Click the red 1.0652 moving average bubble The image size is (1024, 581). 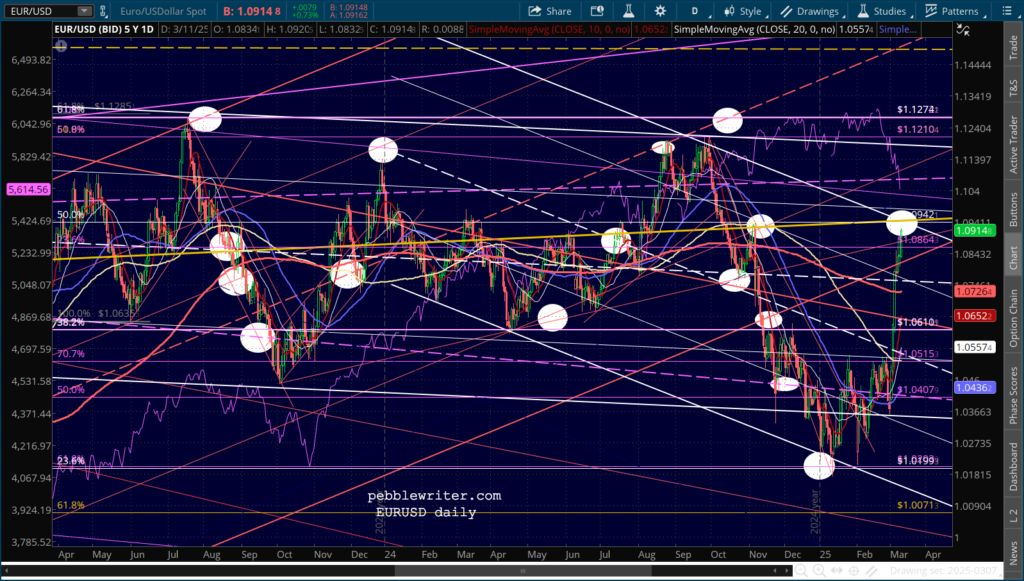(x=974, y=316)
